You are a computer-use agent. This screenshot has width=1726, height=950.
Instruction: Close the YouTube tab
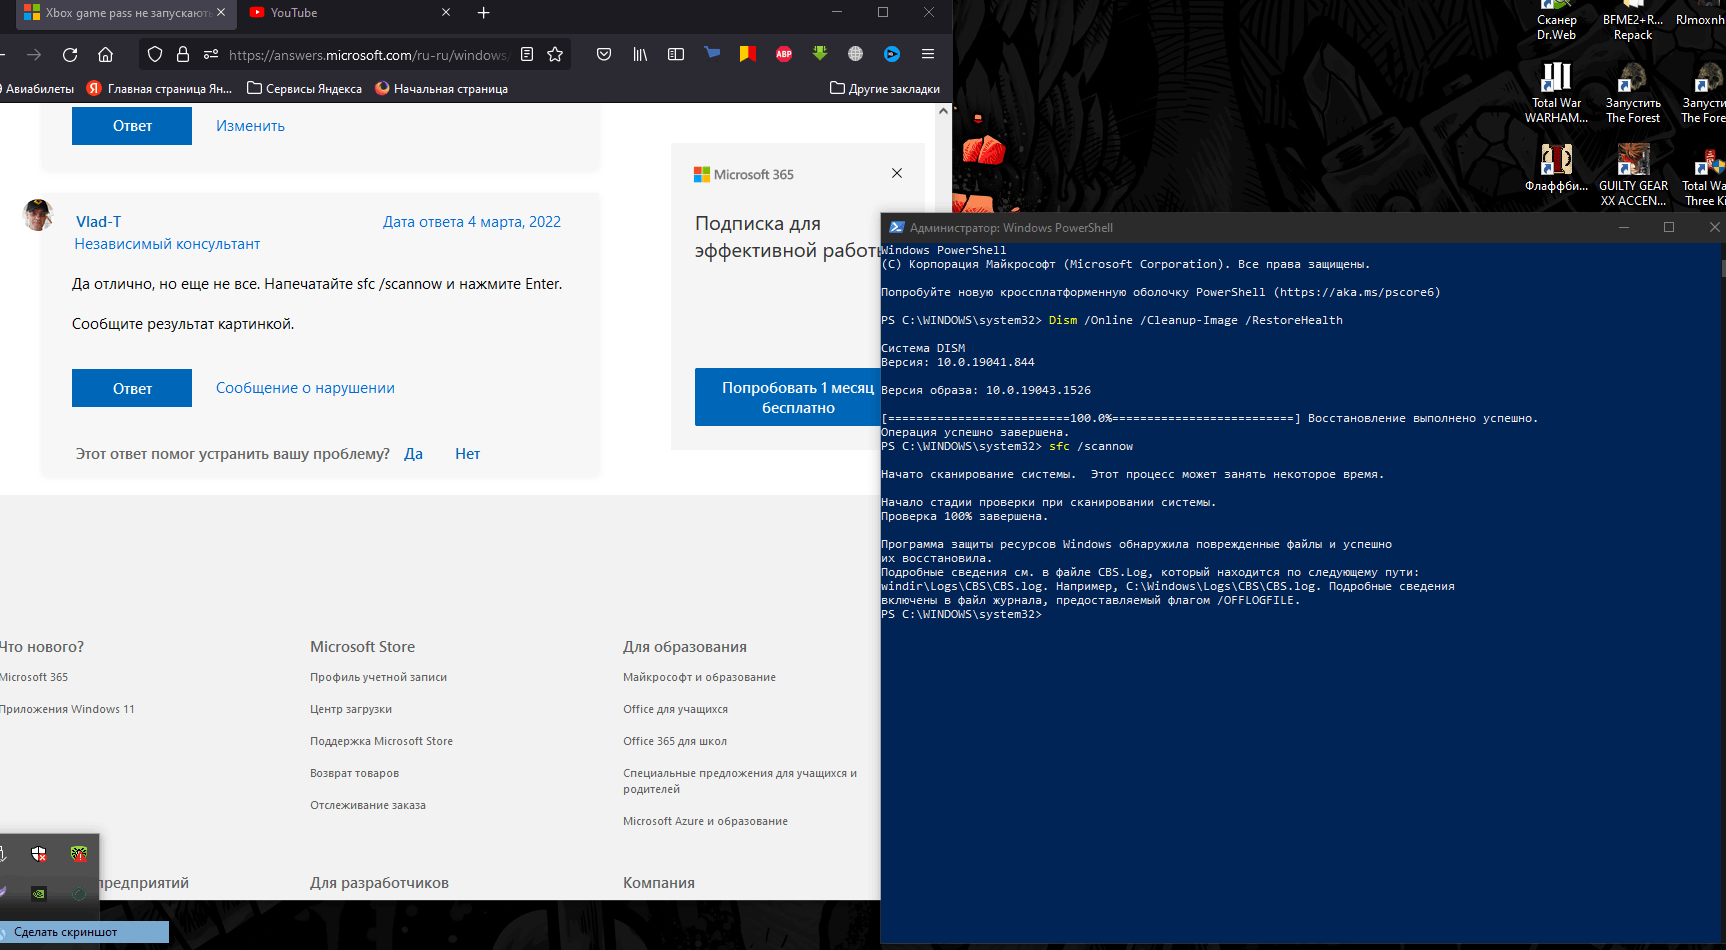click(446, 12)
